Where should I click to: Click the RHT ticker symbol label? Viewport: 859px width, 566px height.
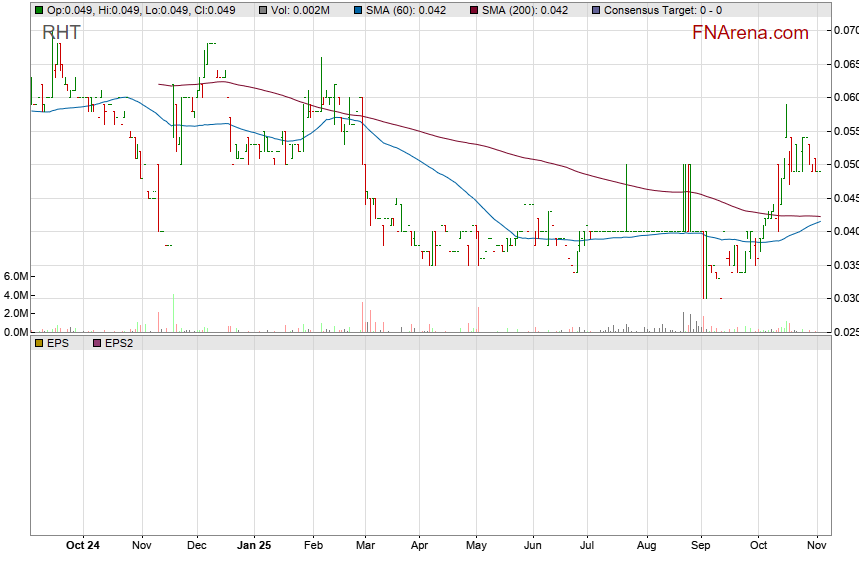click(61, 33)
